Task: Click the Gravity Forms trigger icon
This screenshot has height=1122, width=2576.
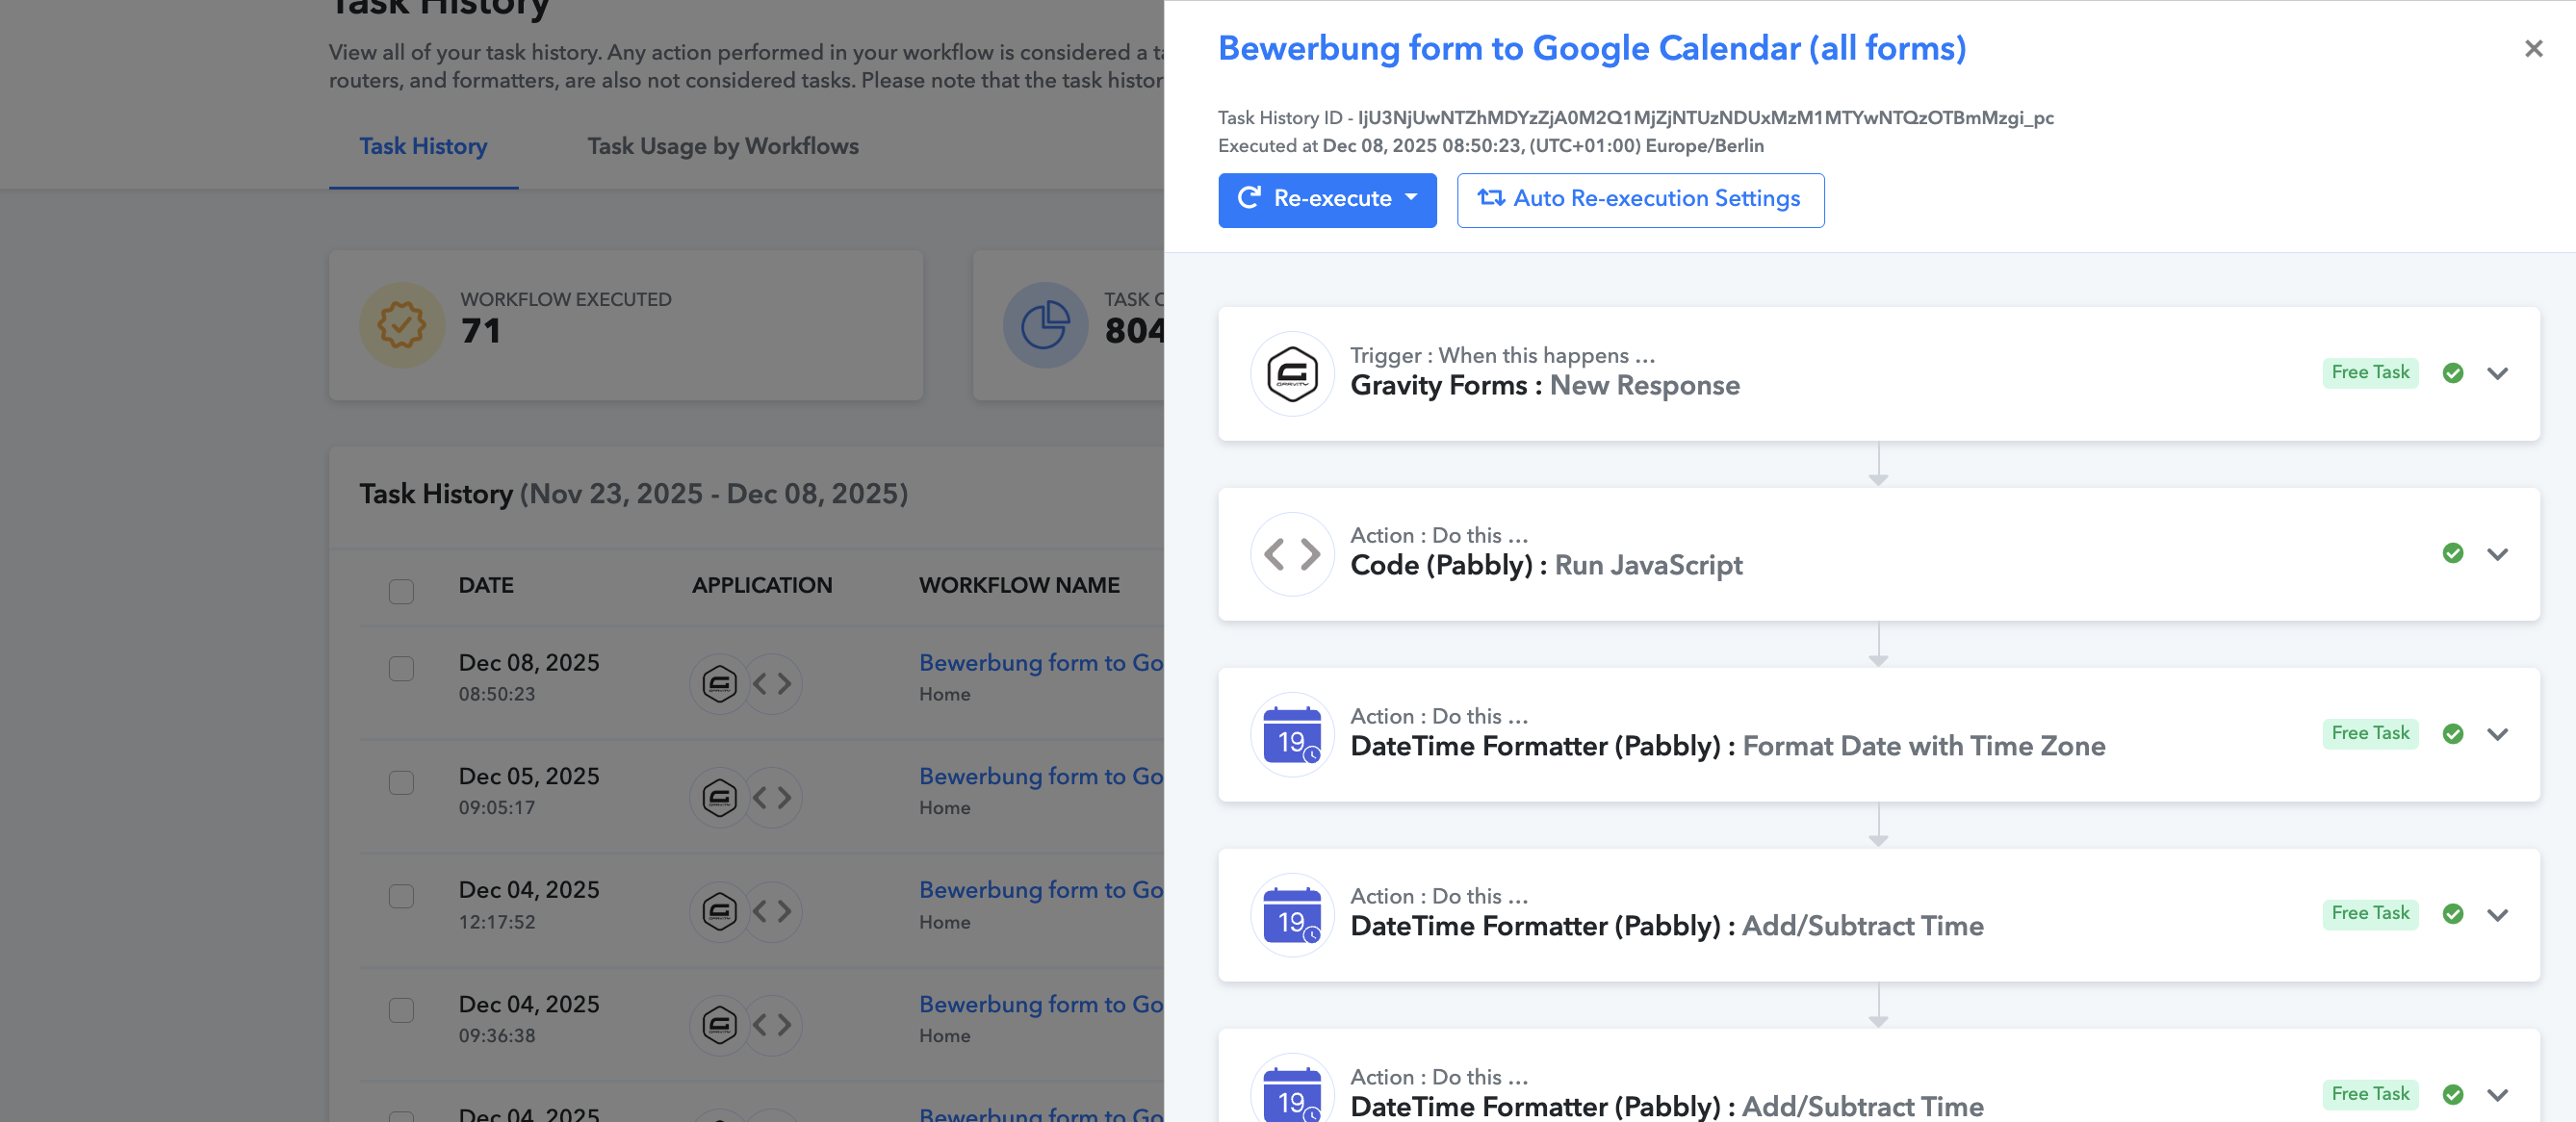Action: click(x=1292, y=374)
